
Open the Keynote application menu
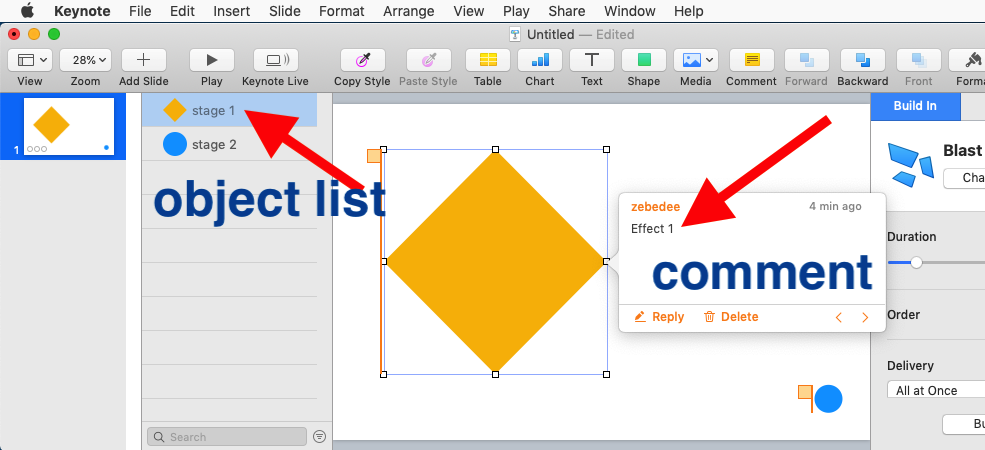(x=82, y=11)
